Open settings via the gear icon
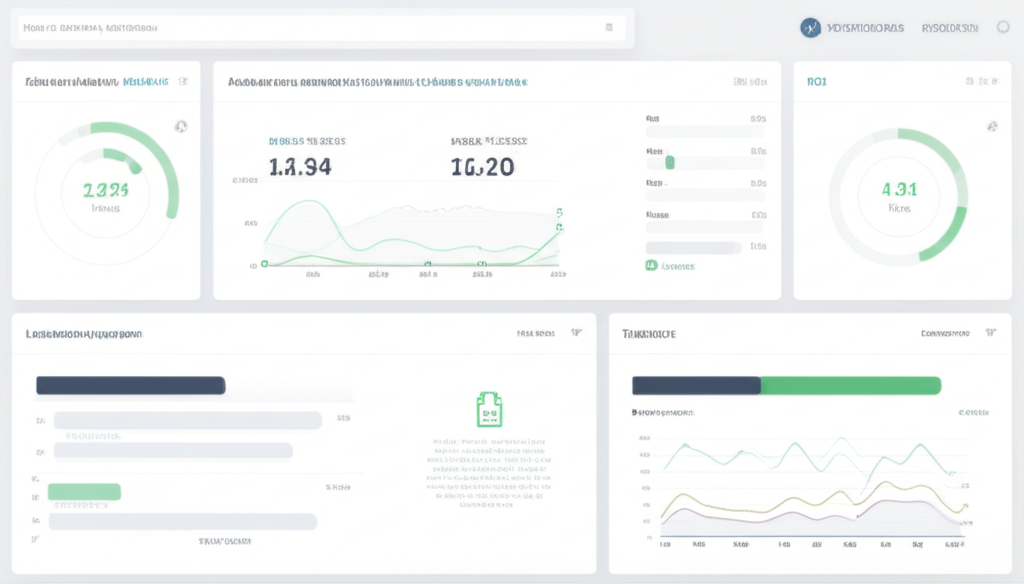This screenshot has width=1024, height=584. coord(1002,27)
